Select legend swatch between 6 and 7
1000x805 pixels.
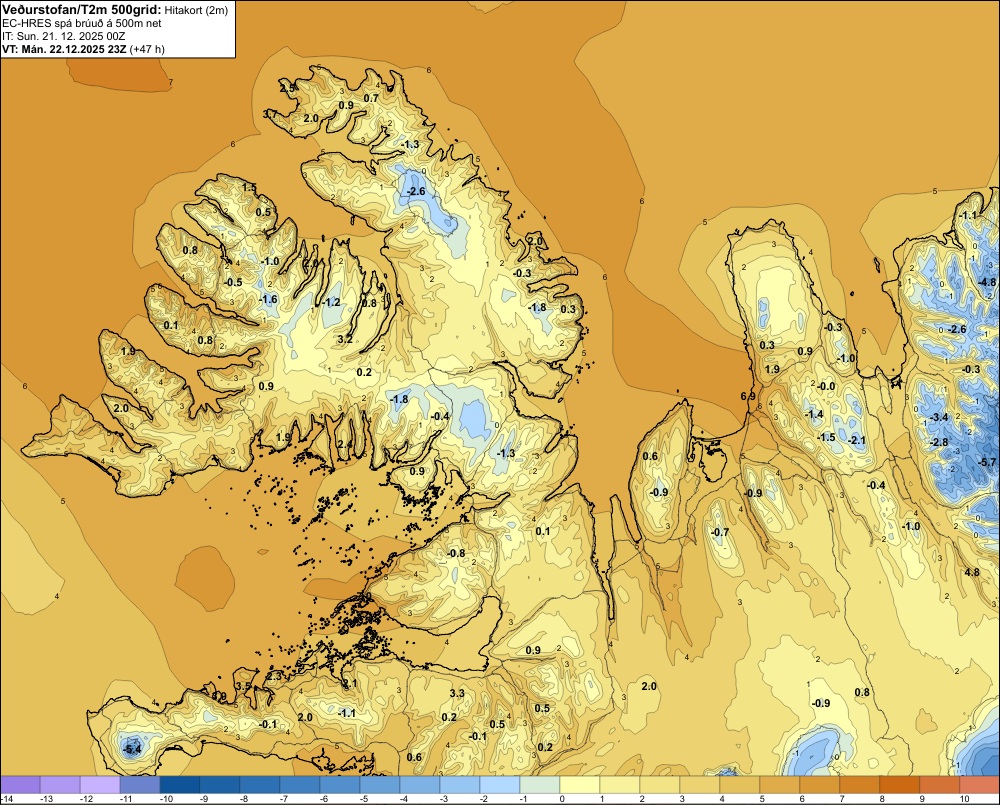pyautogui.click(x=820, y=785)
